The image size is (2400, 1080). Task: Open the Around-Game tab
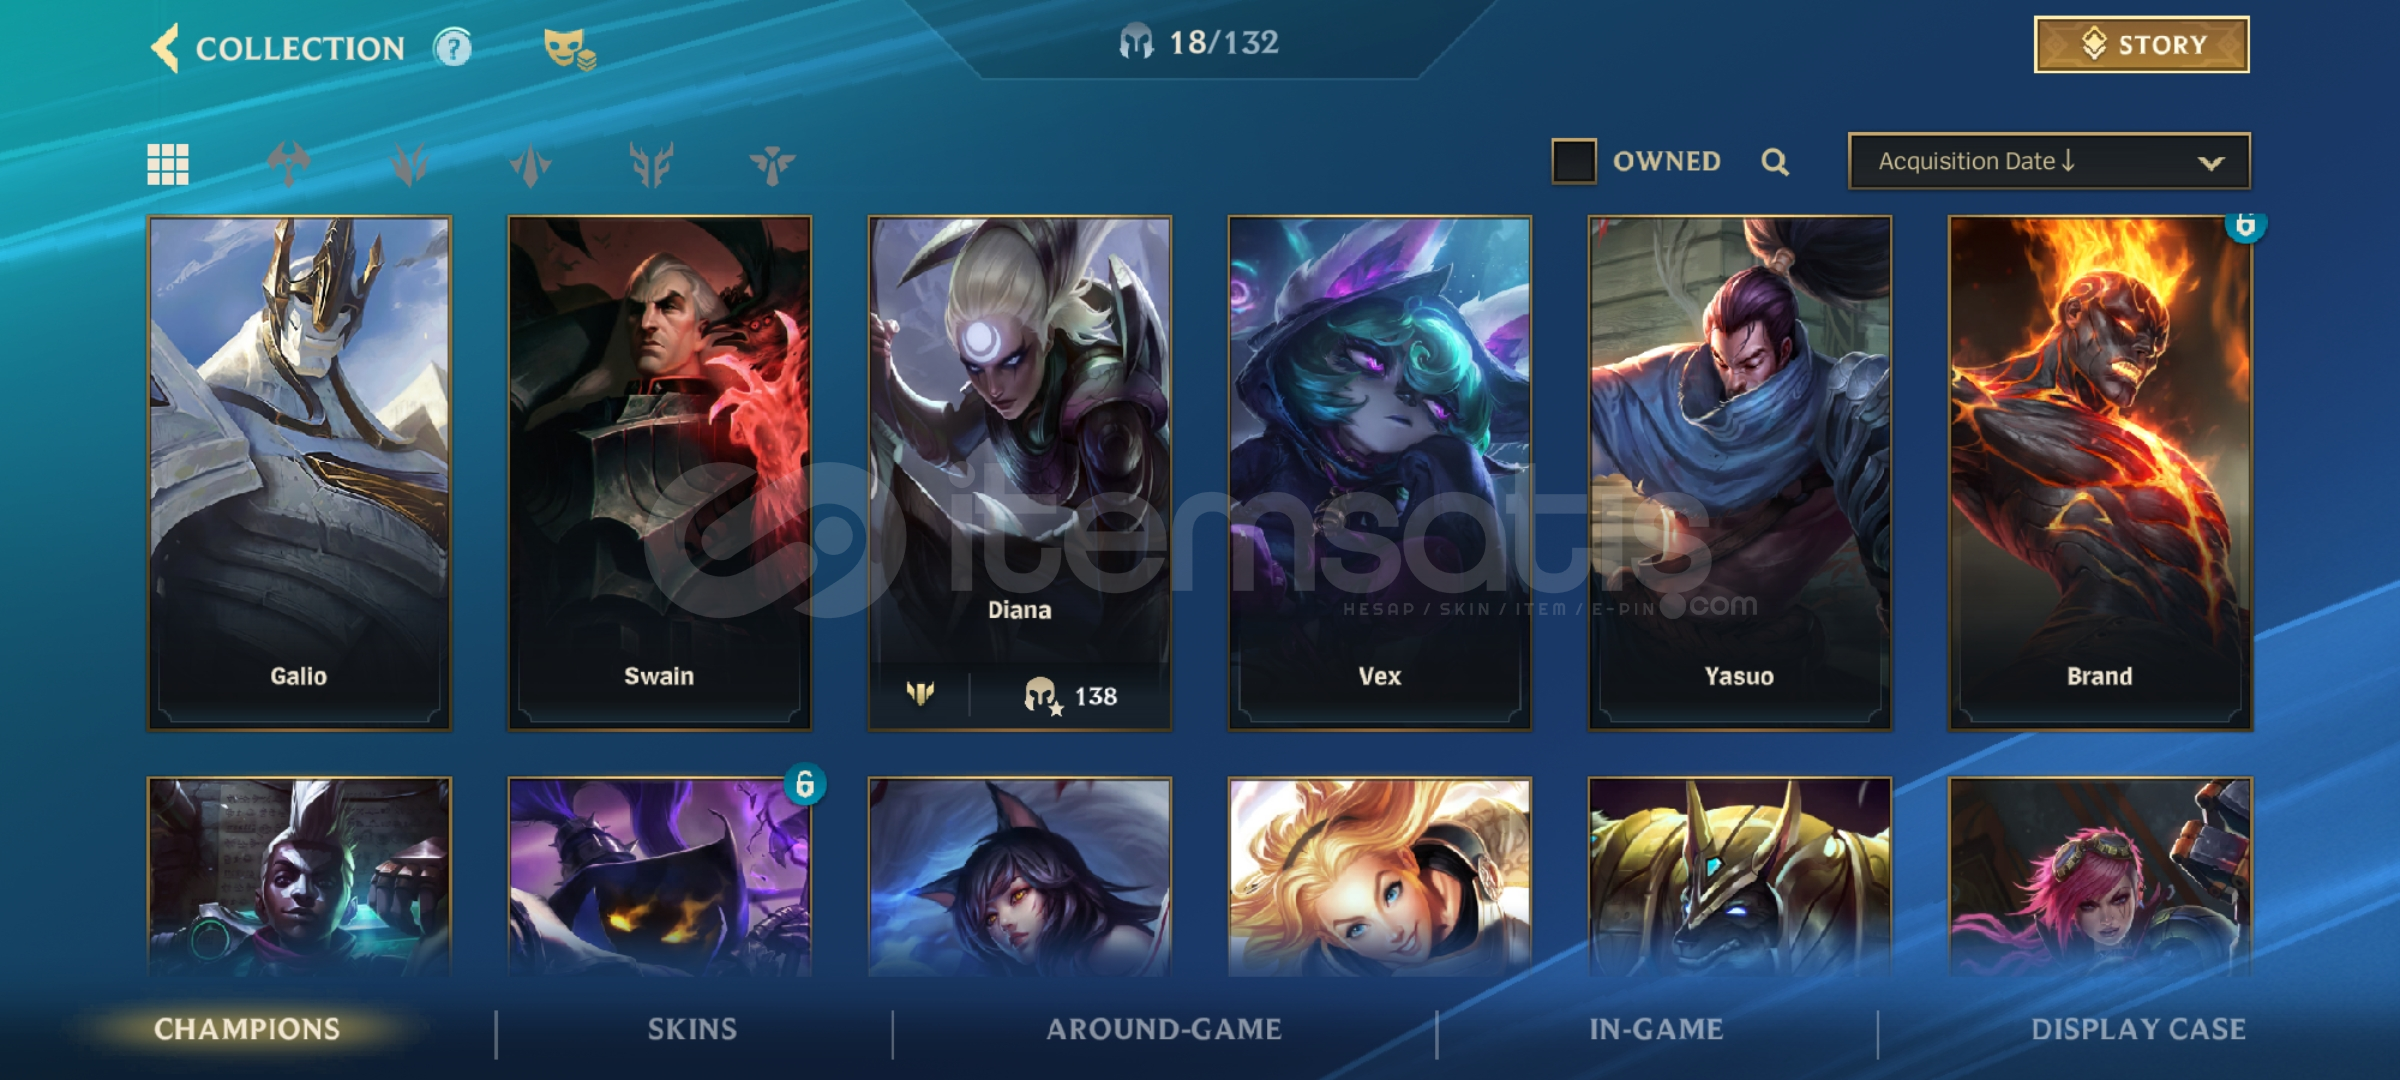[1164, 1029]
